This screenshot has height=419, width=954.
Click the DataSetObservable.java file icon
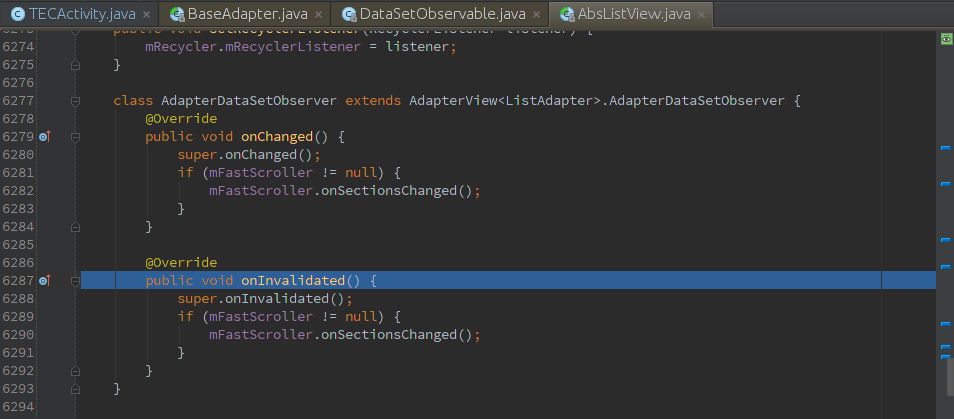[349, 14]
